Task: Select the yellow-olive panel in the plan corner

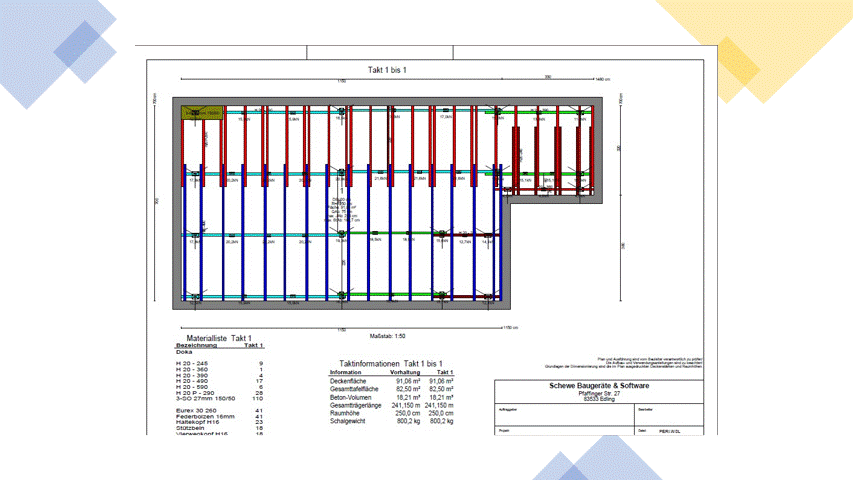Action: click(x=201, y=112)
